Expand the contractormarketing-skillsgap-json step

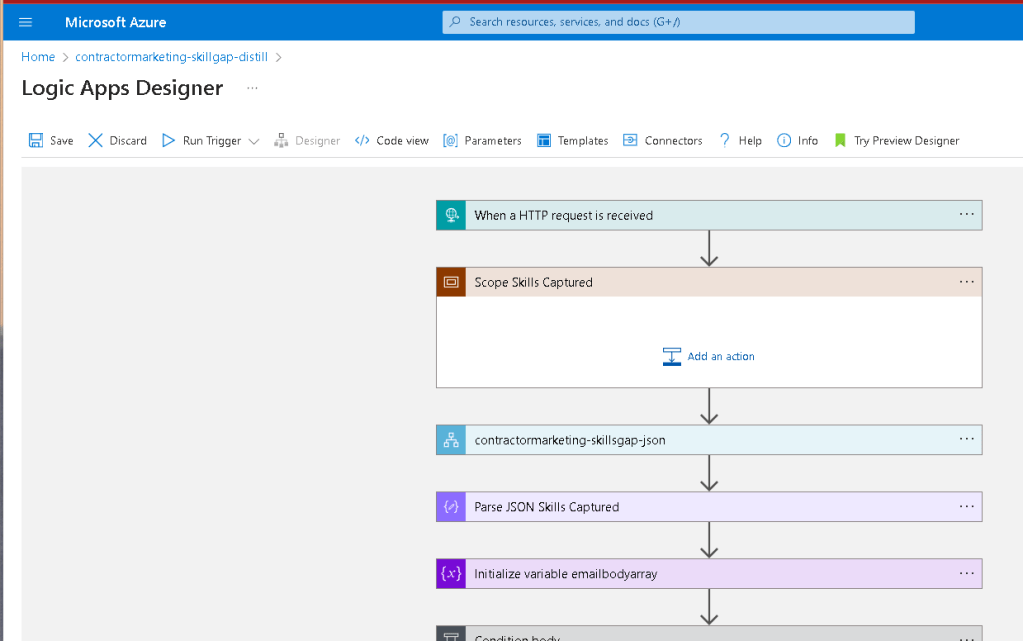pyautogui.click(x=709, y=440)
